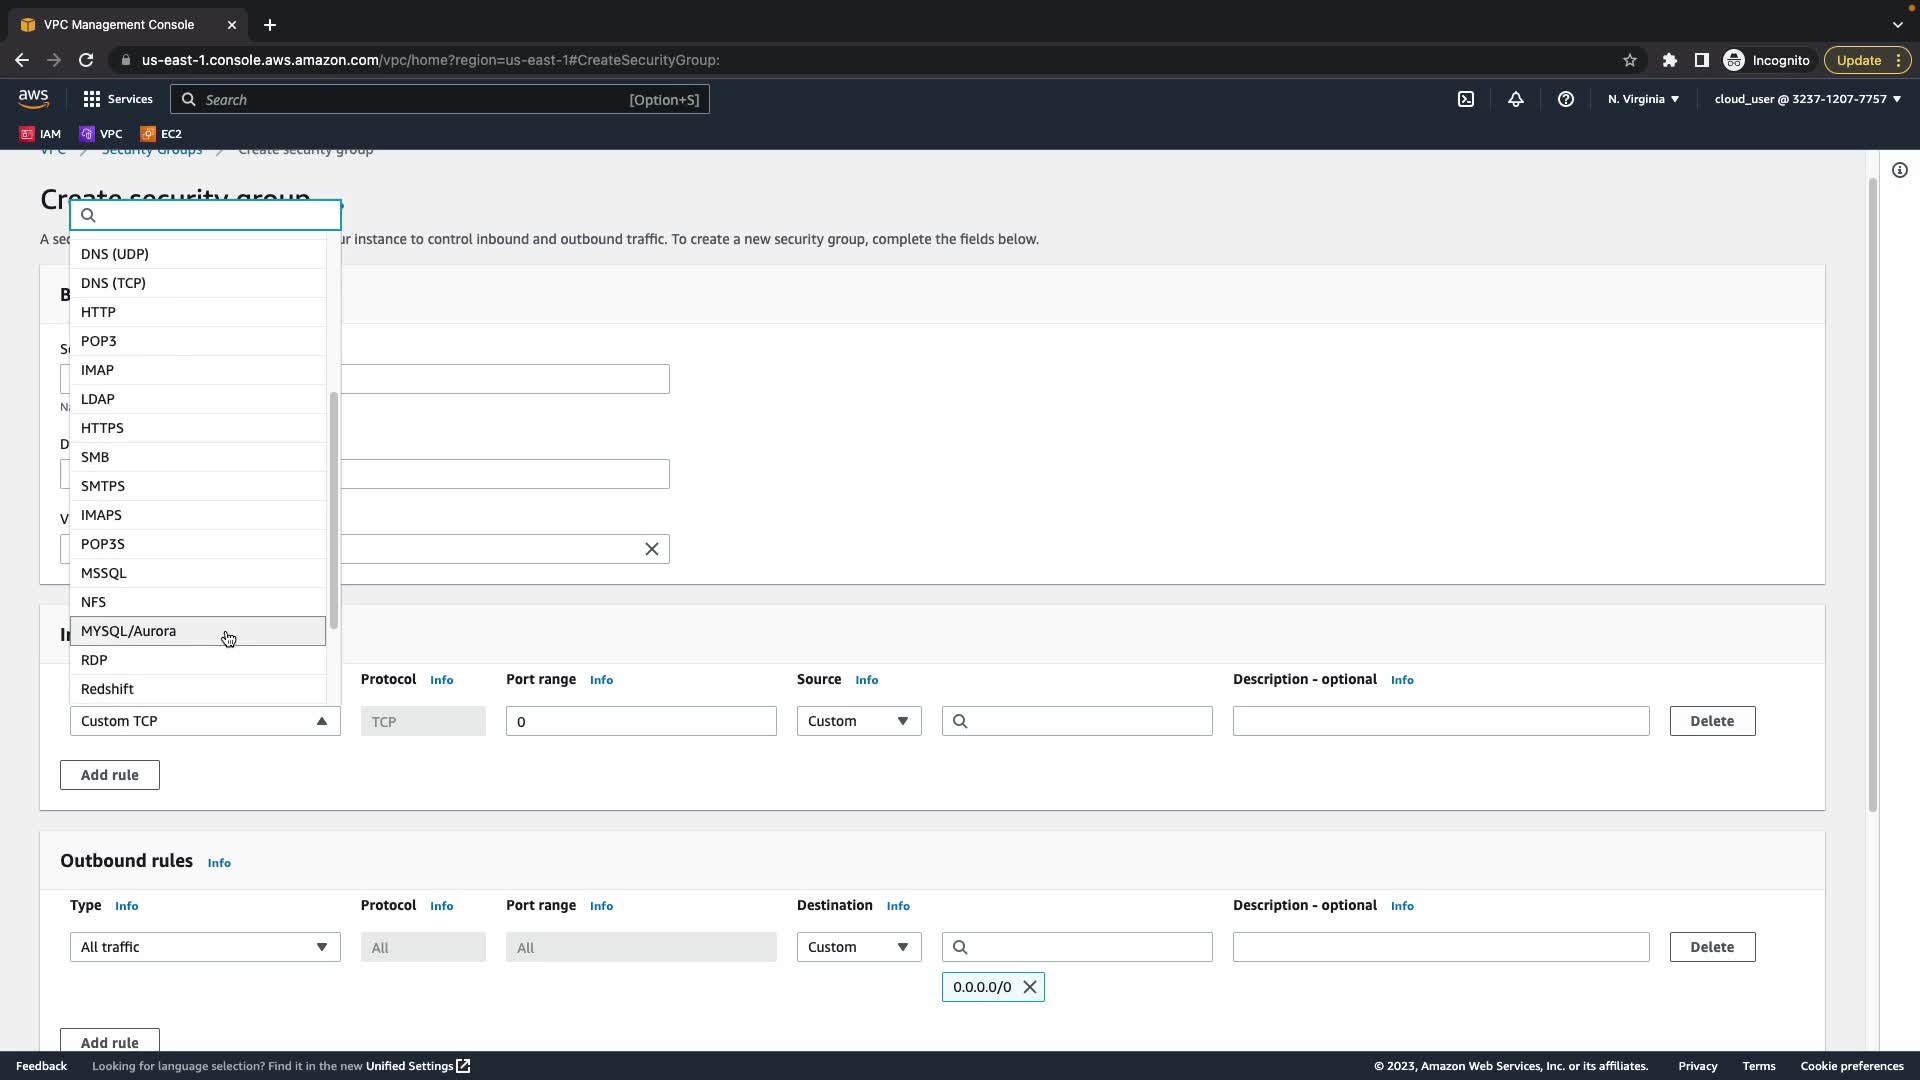Click the inbound rules Add rule button

coord(109,775)
